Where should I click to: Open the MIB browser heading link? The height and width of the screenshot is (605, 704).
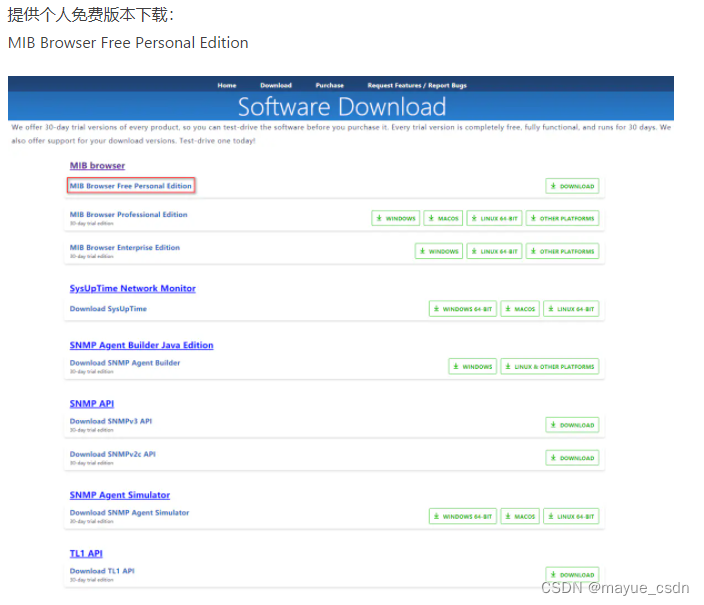tap(97, 165)
